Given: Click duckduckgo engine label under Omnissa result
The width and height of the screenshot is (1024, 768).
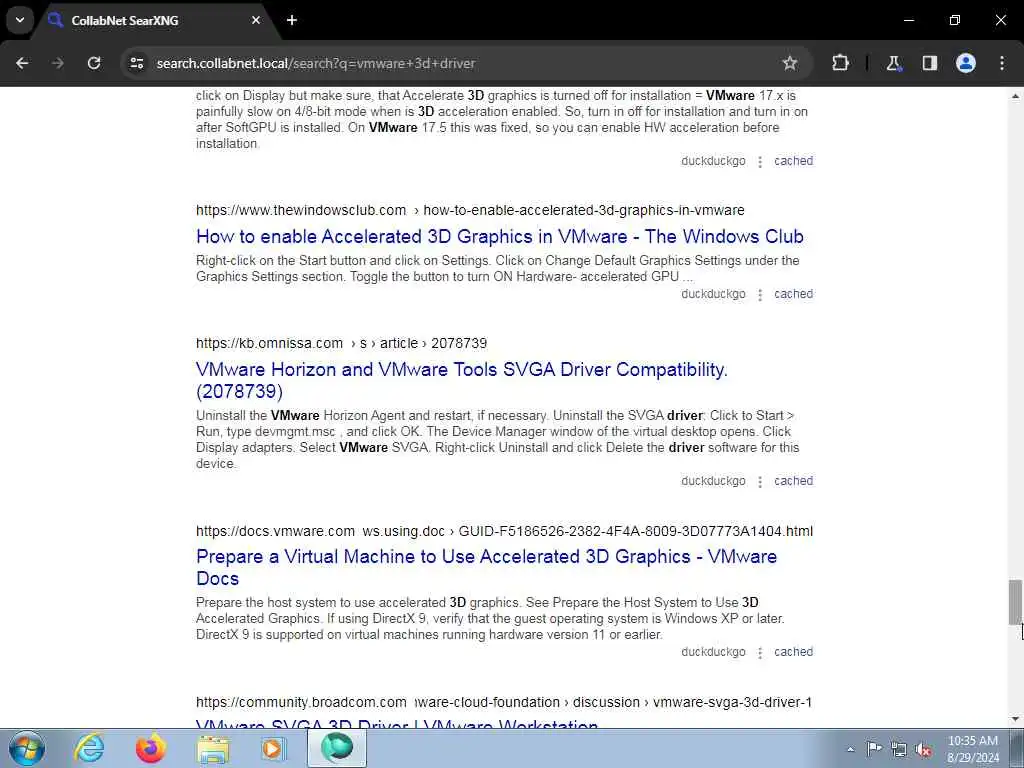Looking at the screenshot, I should pos(713,481).
